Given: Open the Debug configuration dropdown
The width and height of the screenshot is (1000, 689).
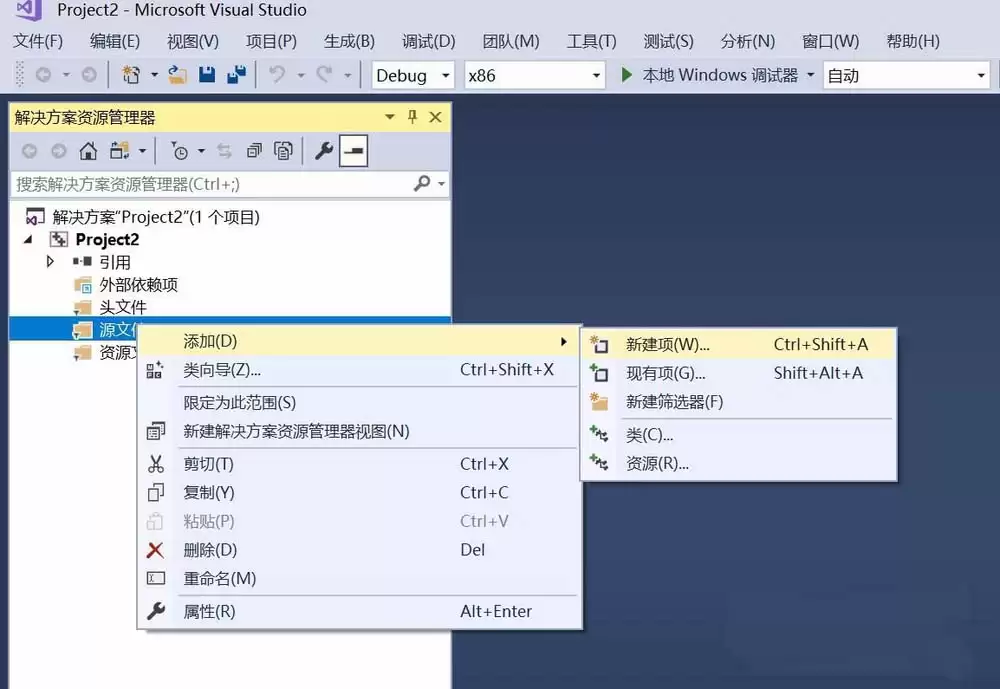Looking at the screenshot, I should [x=413, y=76].
